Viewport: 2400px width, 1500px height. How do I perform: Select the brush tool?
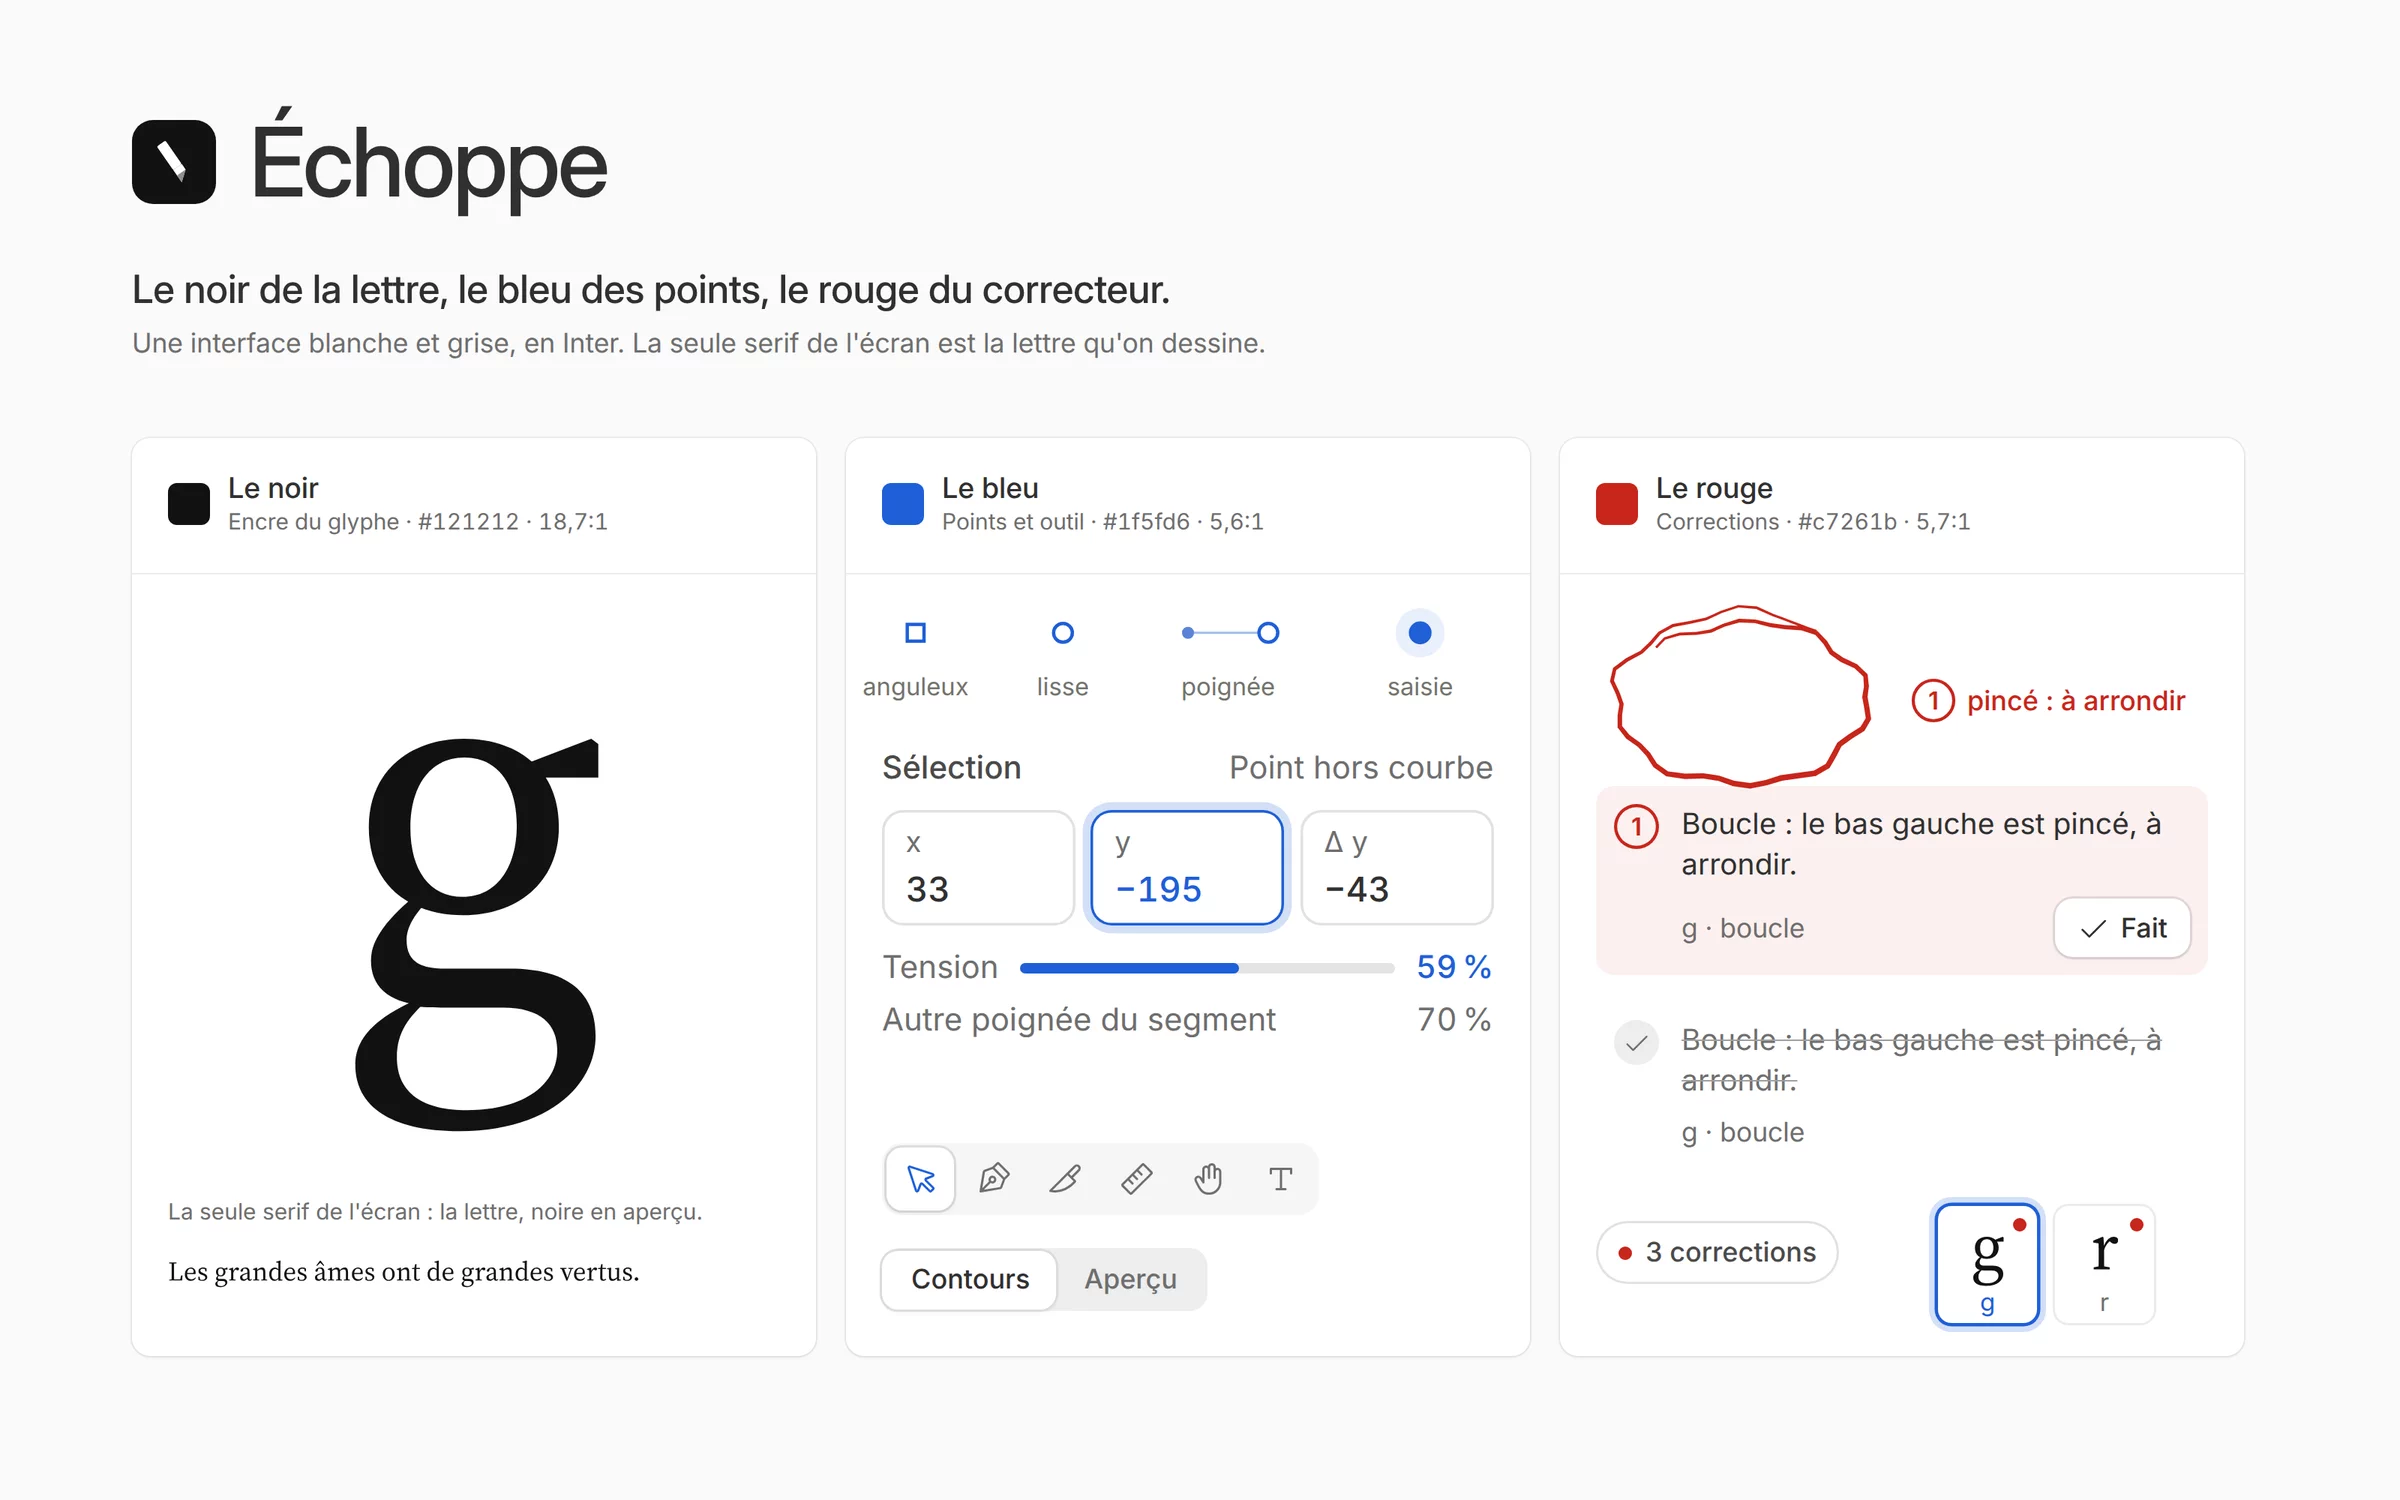(x=1065, y=1179)
